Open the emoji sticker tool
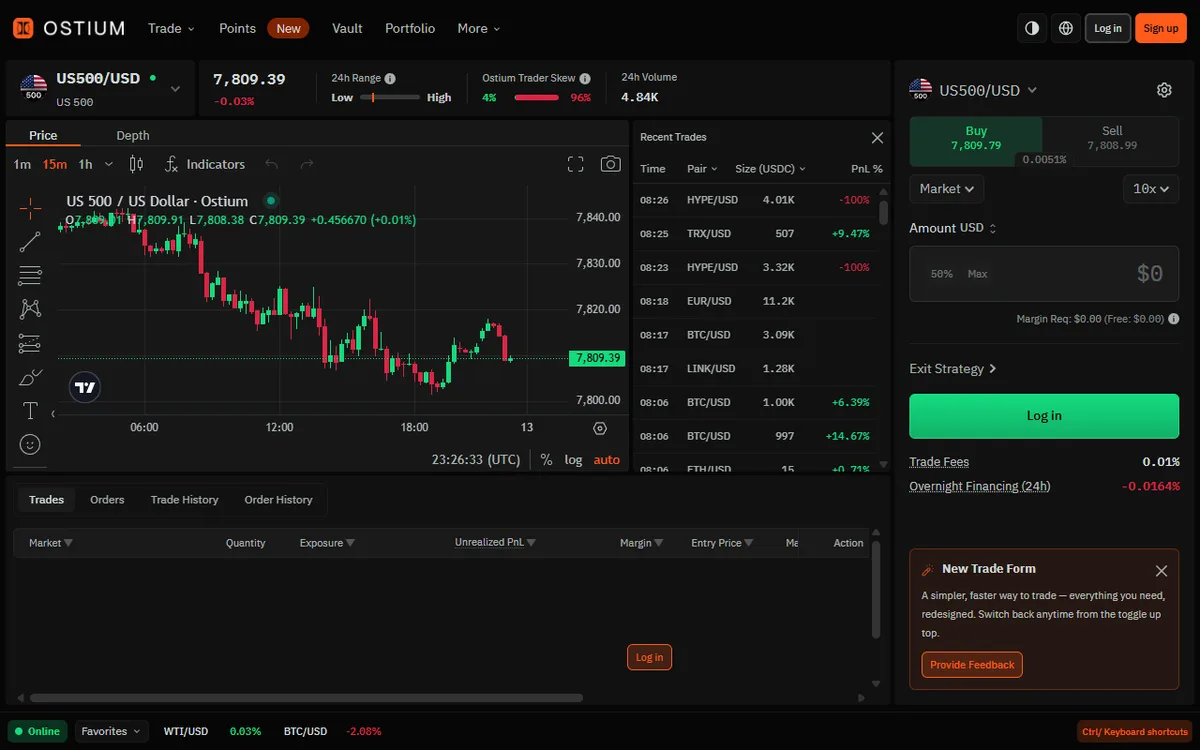The height and width of the screenshot is (750, 1200). 30,444
